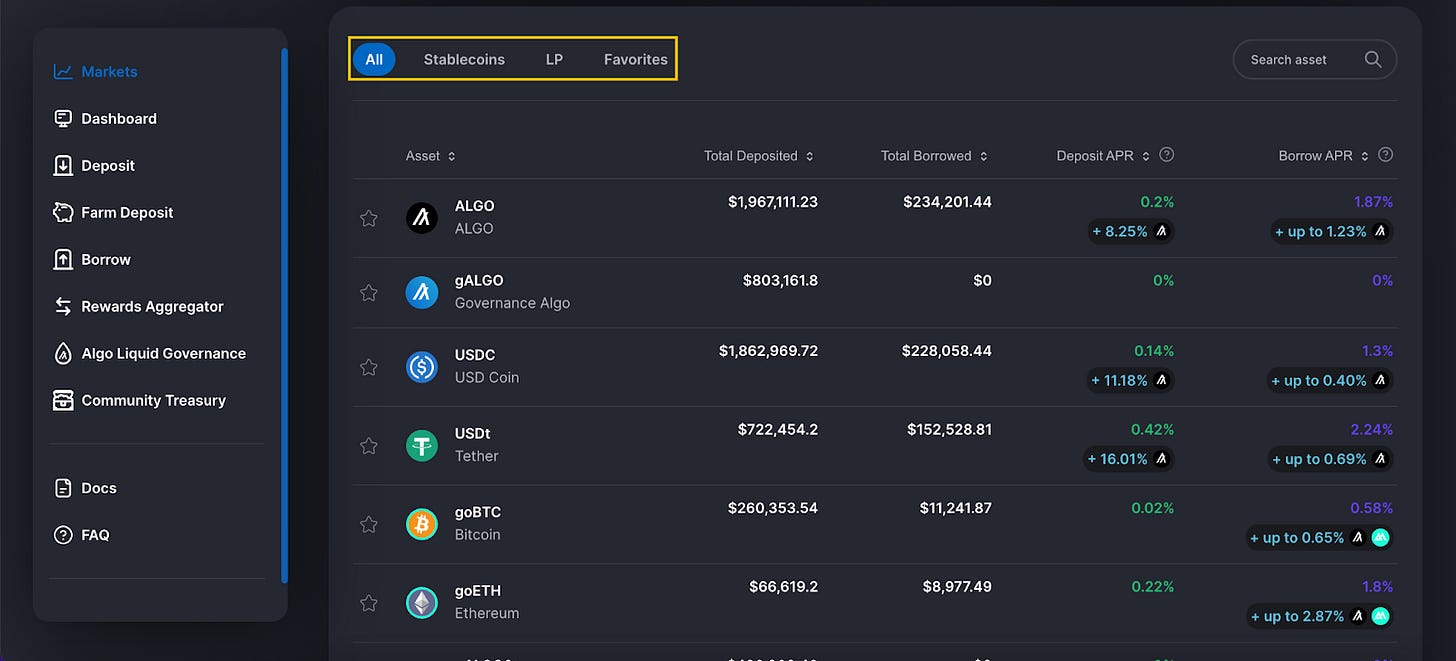Switch to the Favorites tab

point(636,59)
